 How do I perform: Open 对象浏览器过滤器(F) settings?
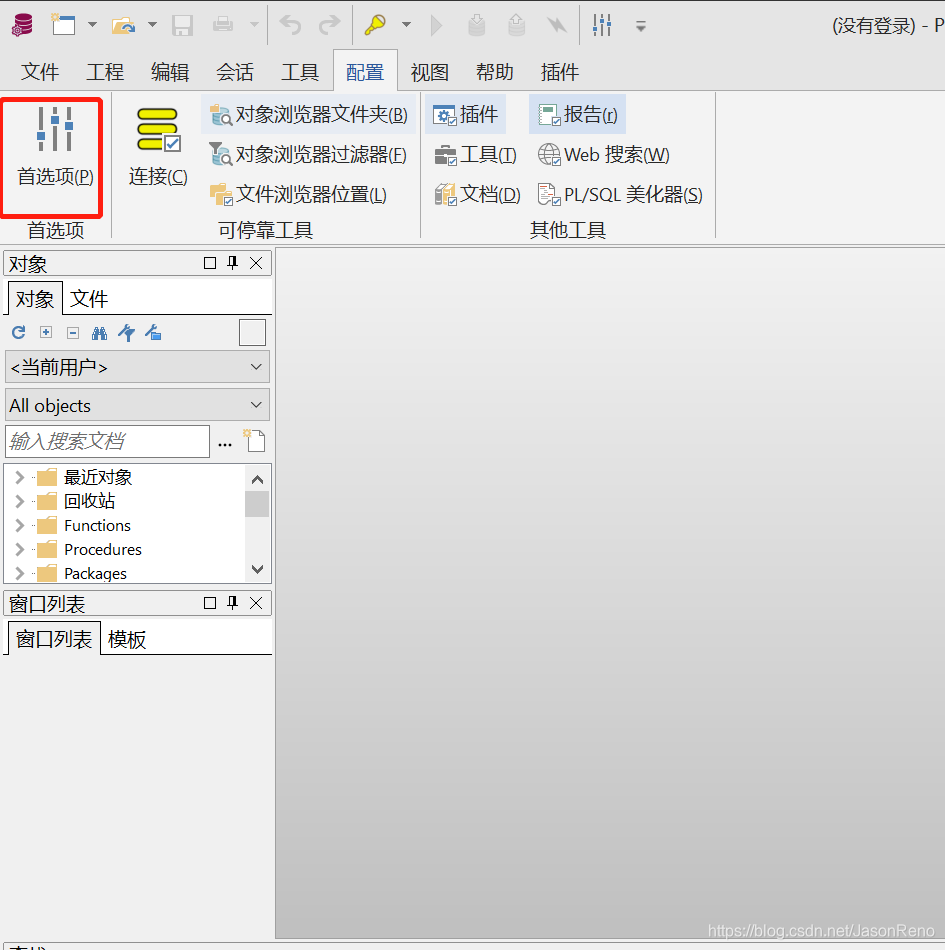point(308,154)
